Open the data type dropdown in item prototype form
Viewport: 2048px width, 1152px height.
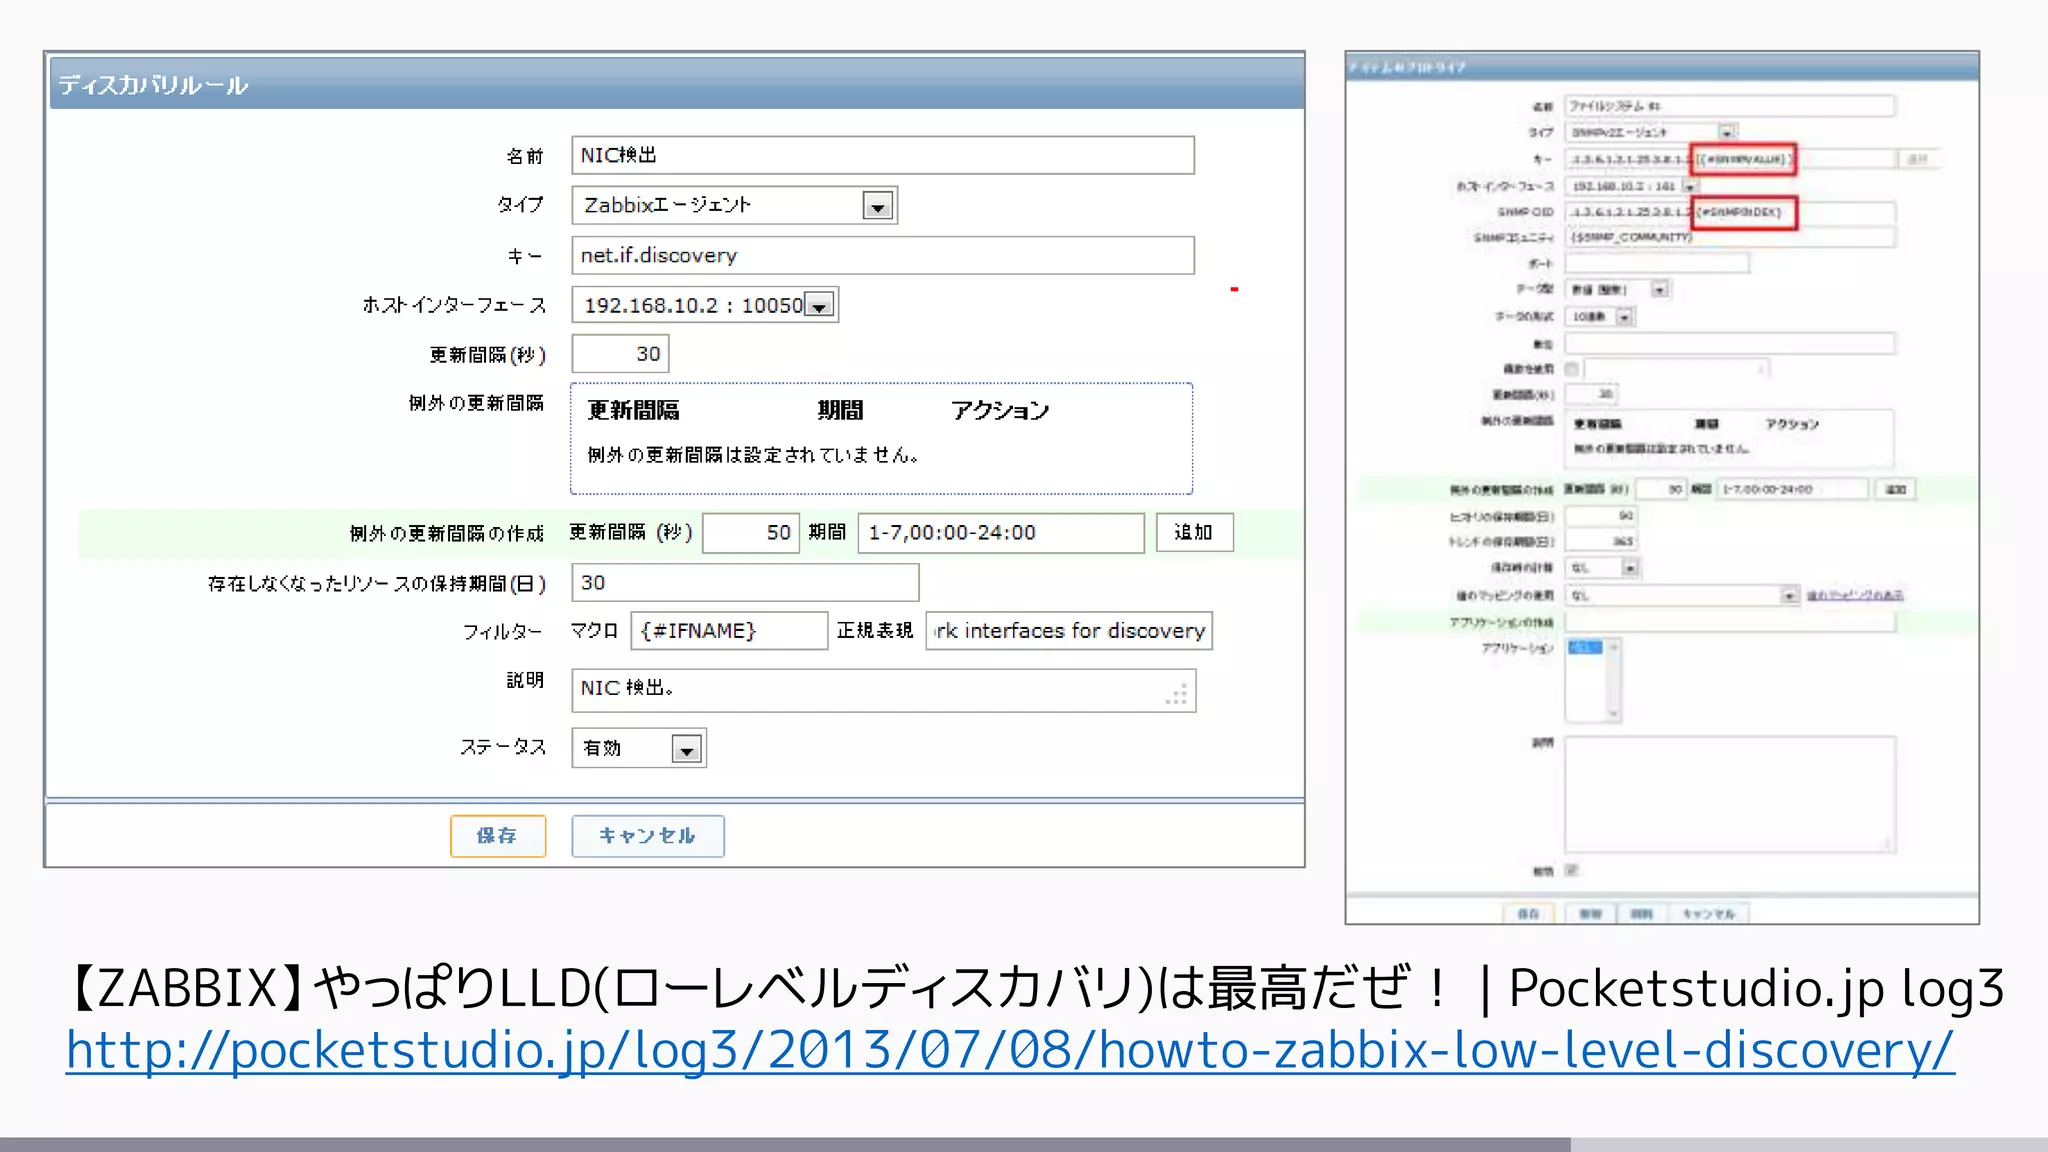click(x=1618, y=289)
